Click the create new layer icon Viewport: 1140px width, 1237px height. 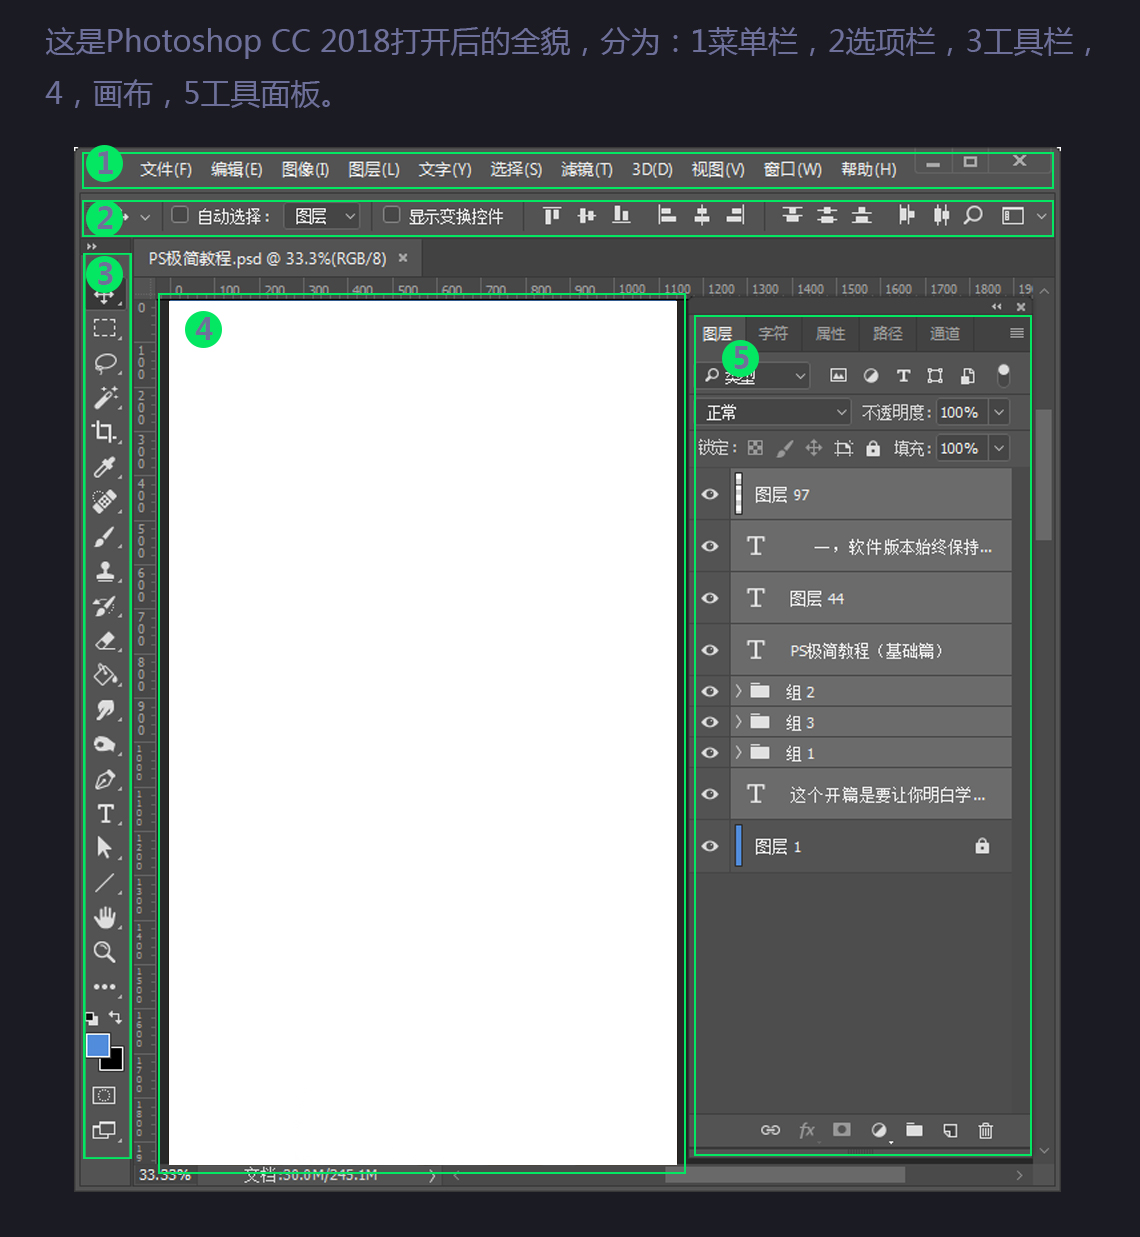[950, 1130]
